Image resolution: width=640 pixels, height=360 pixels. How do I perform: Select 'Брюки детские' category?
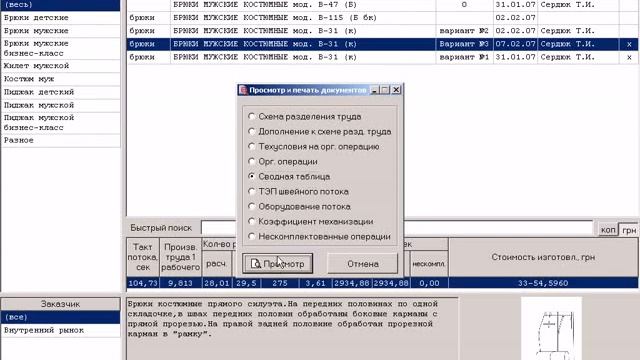[x=60, y=18]
